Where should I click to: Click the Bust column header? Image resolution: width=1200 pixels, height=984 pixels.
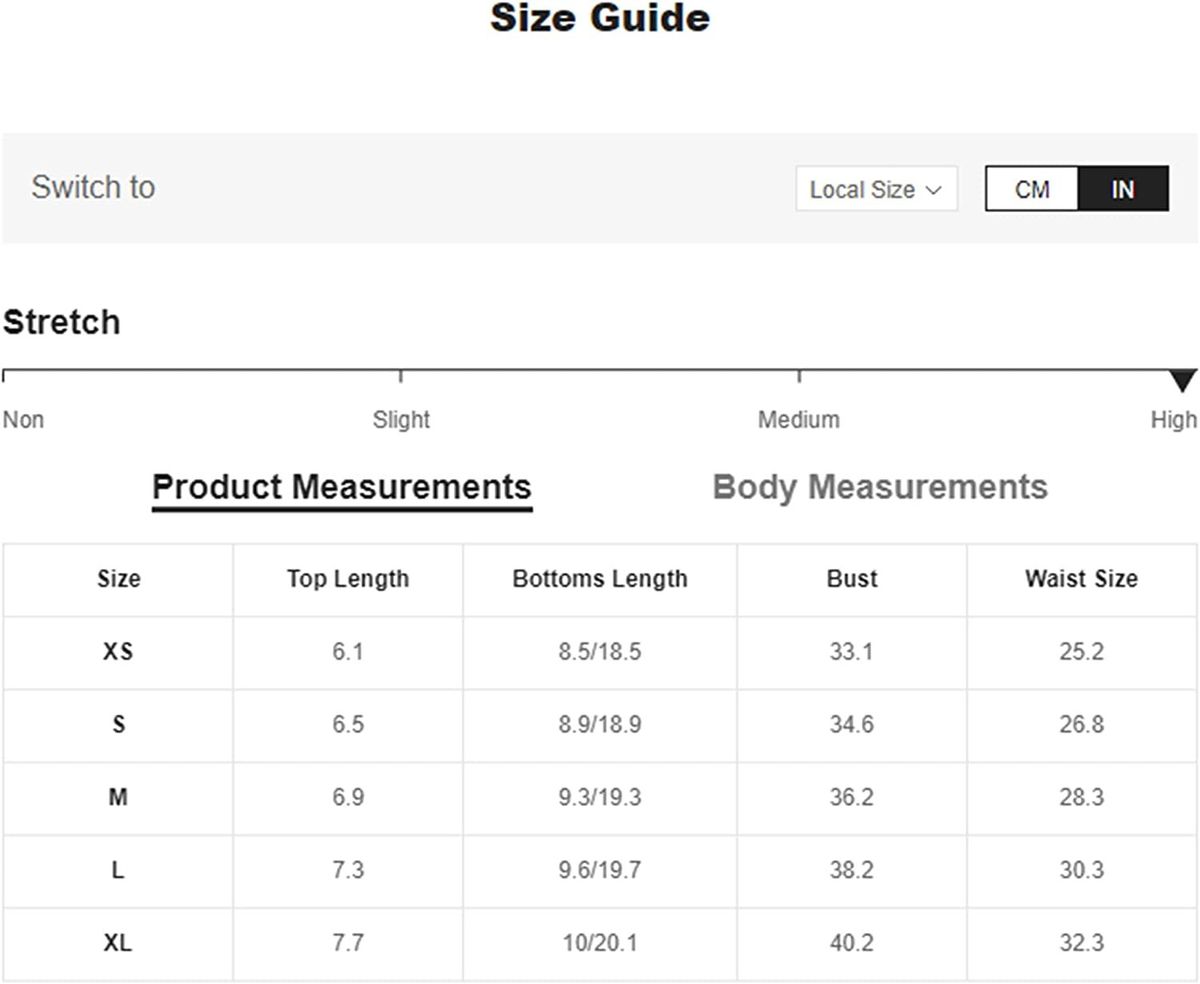pyautogui.click(x=851, y=579)
